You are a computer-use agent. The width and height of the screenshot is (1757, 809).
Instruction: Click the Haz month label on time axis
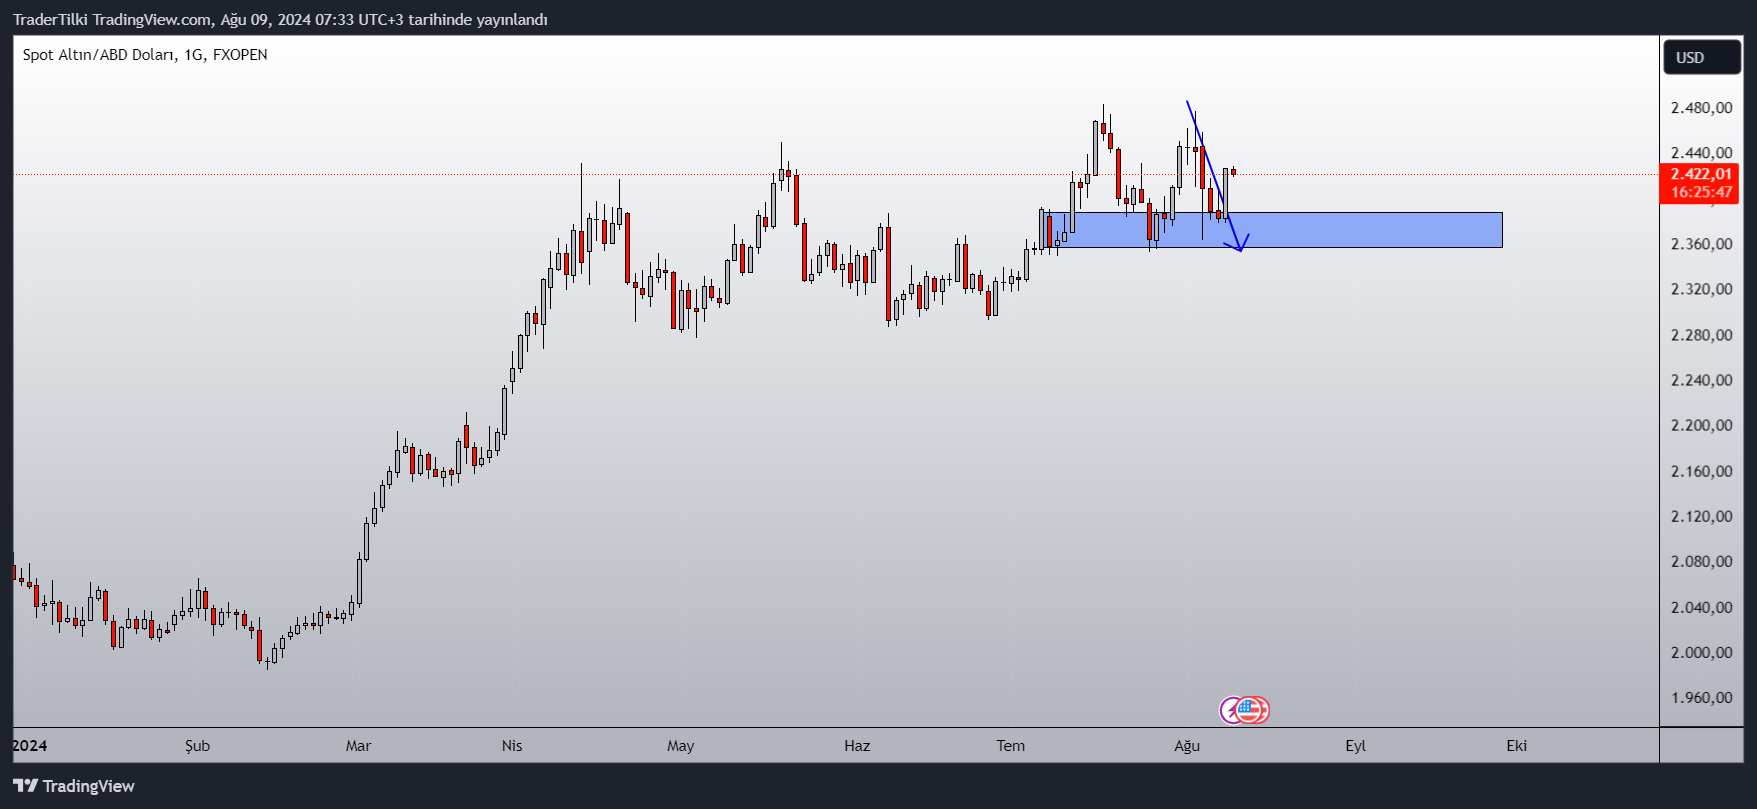857,746
